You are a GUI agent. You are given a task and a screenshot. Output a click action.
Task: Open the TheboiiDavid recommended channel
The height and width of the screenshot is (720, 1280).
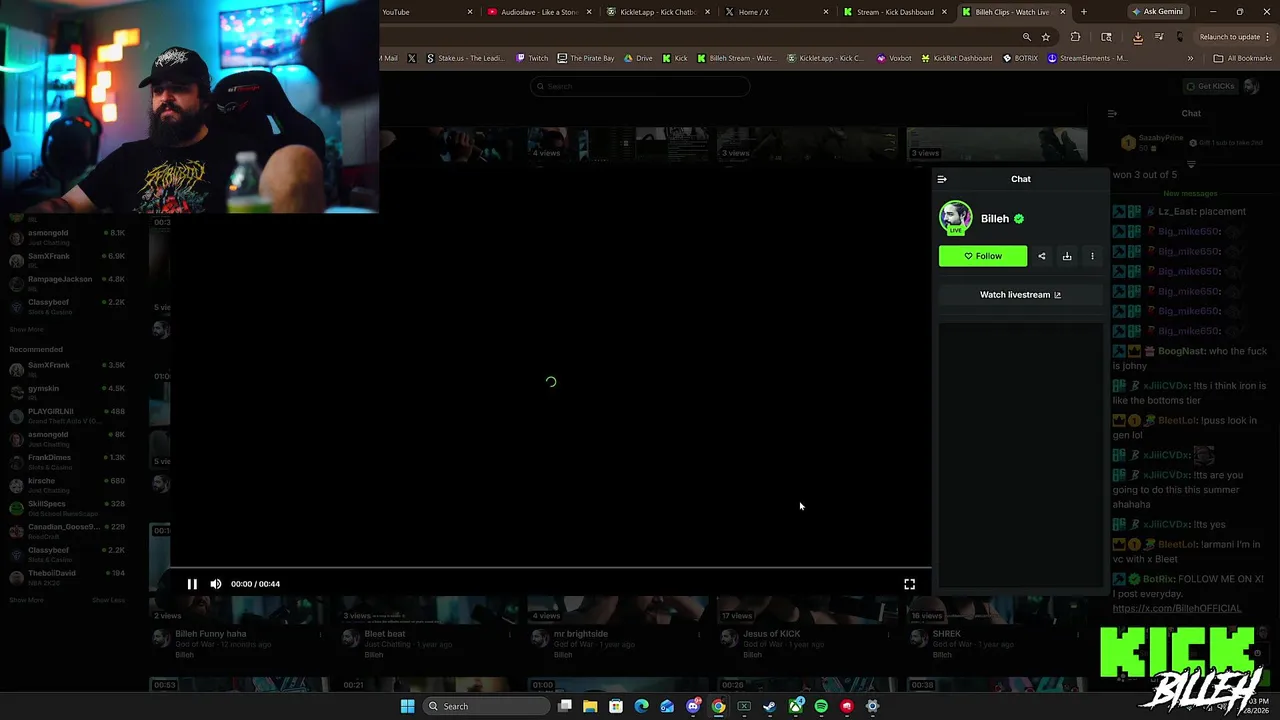[68, 576]
